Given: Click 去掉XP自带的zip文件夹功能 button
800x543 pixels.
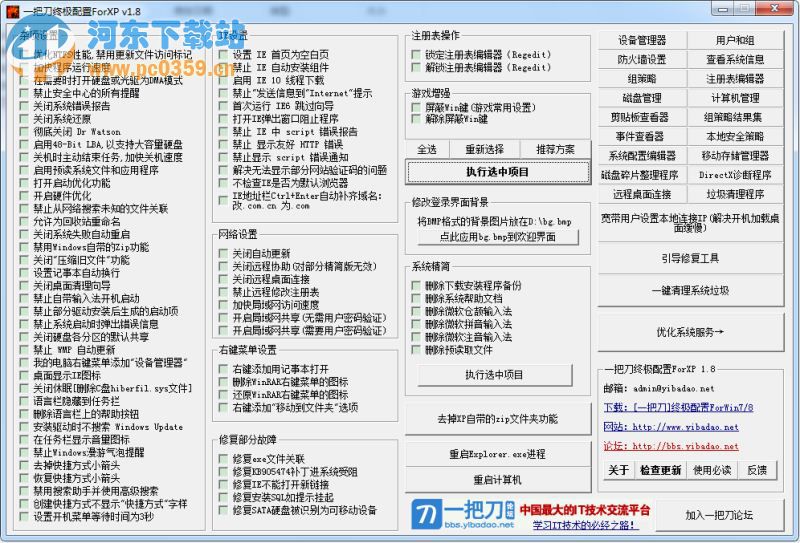Looking at the screenshot, I should pos(497,419).
